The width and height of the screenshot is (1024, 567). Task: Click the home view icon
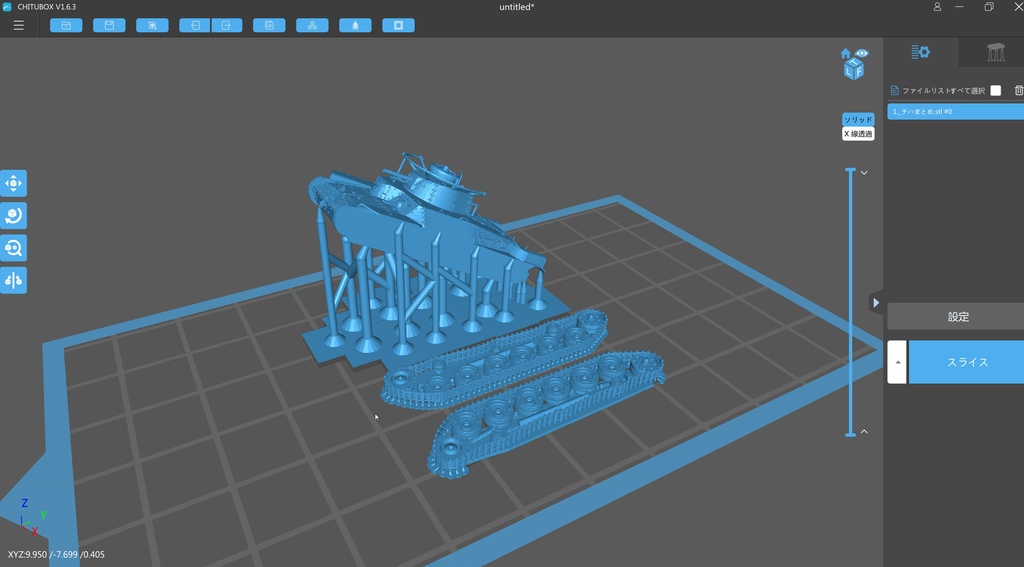pos(846,54)
